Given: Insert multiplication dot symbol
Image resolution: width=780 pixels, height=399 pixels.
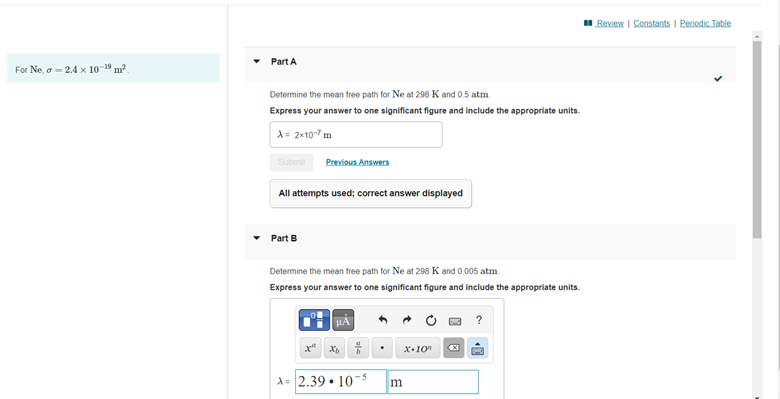Looking at the screenshot, I should point(382,348).
